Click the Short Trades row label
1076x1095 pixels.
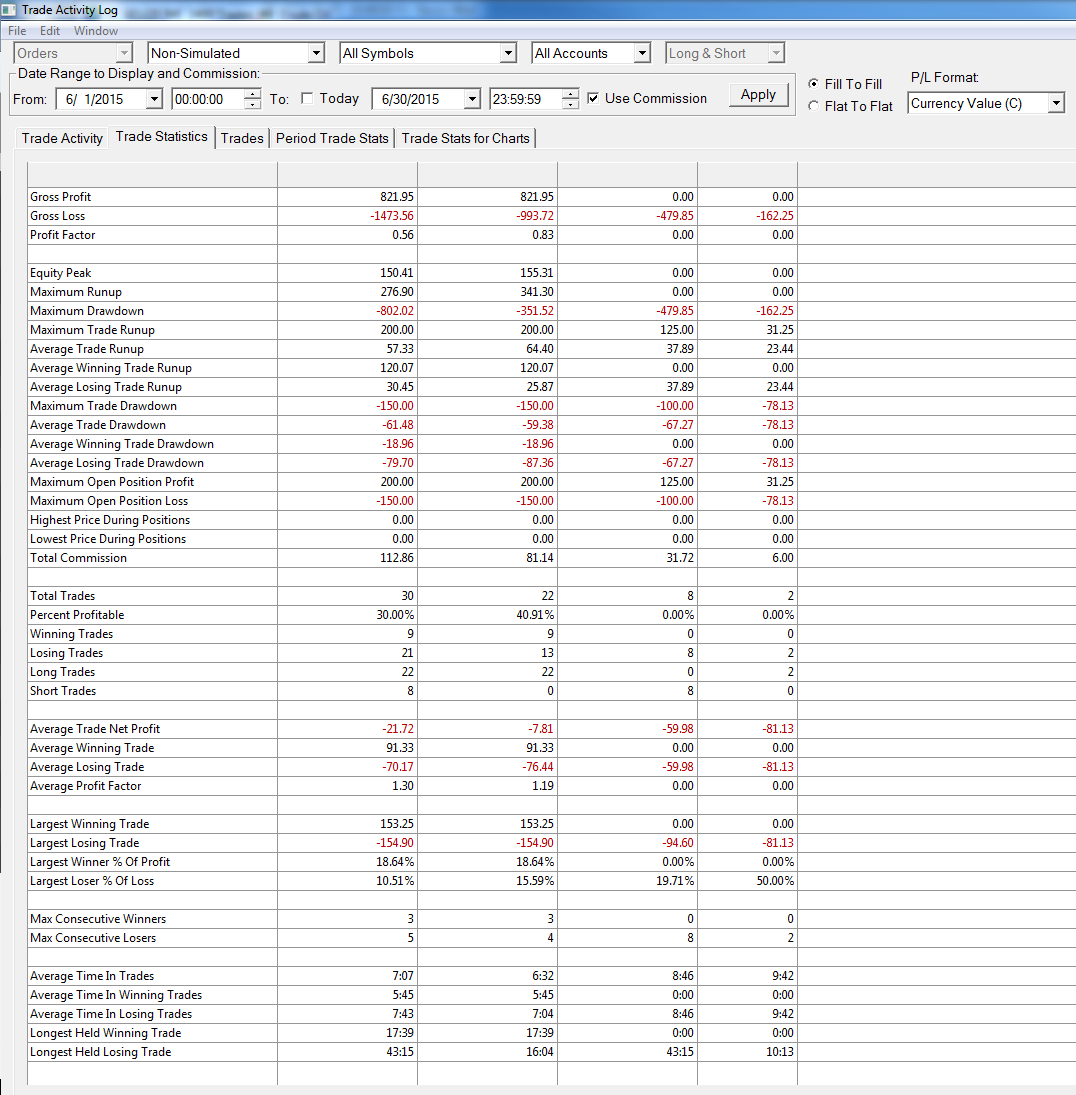pos(63,691)
